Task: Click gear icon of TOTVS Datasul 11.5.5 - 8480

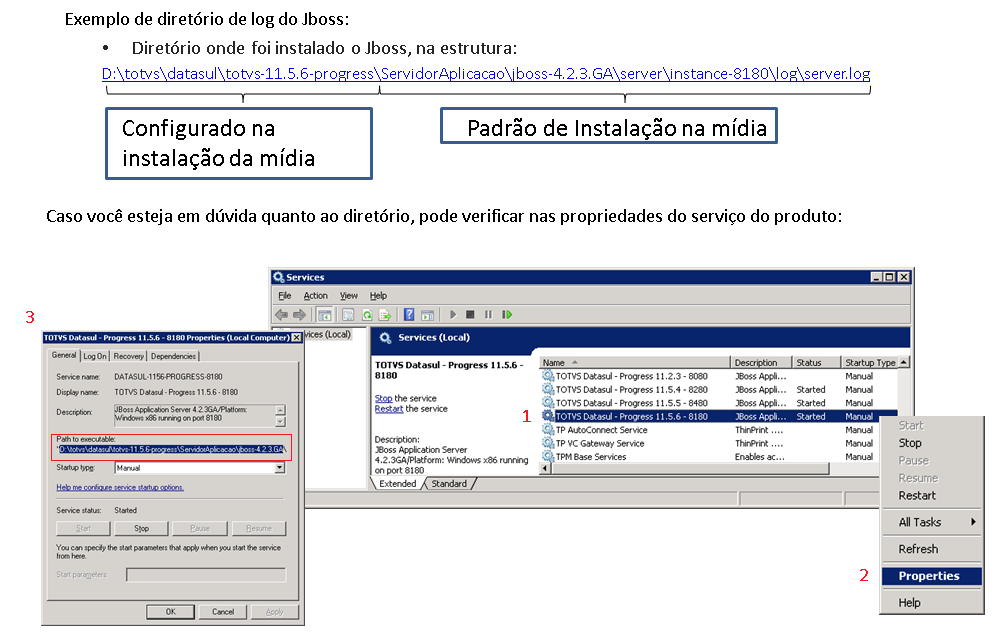Action: point(548,403)
